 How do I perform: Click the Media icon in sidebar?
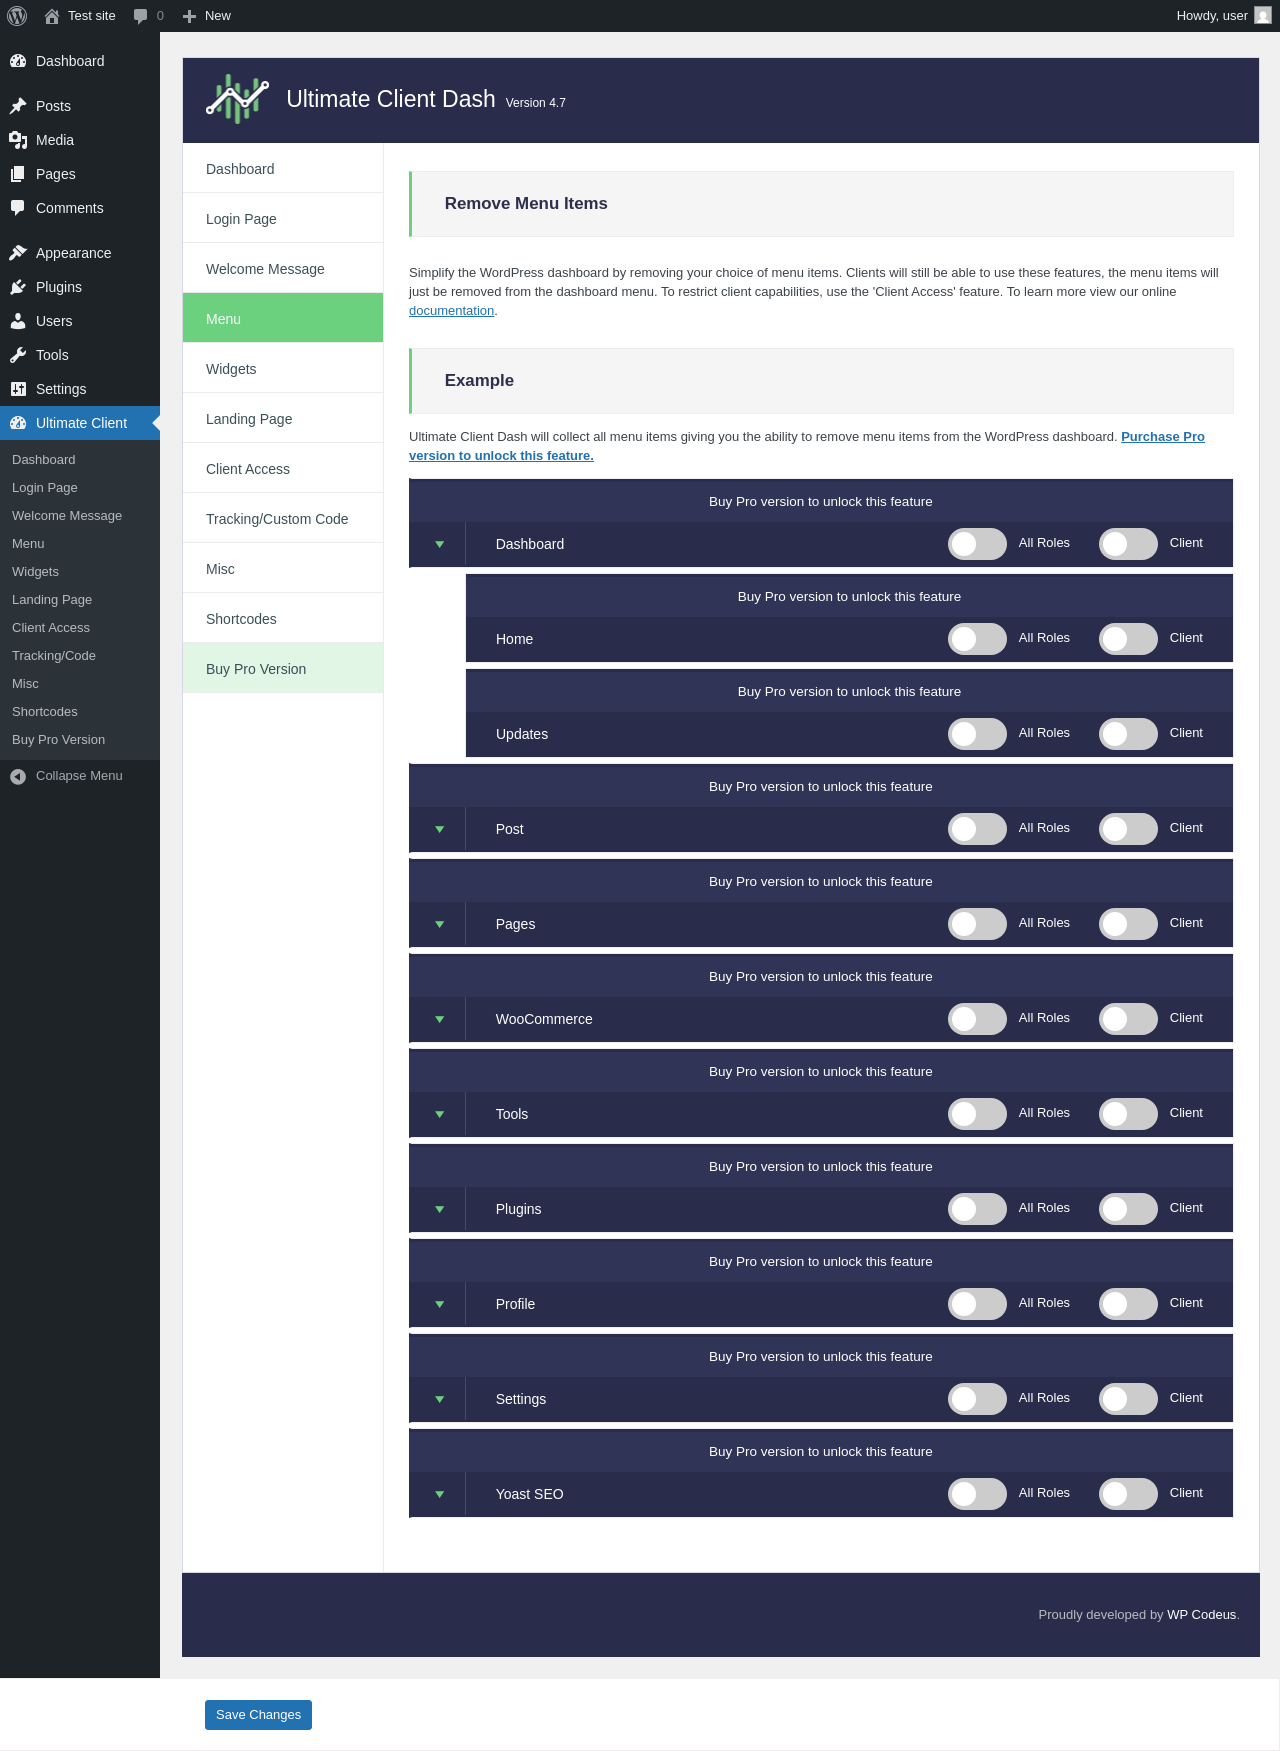tap(18, 140)
